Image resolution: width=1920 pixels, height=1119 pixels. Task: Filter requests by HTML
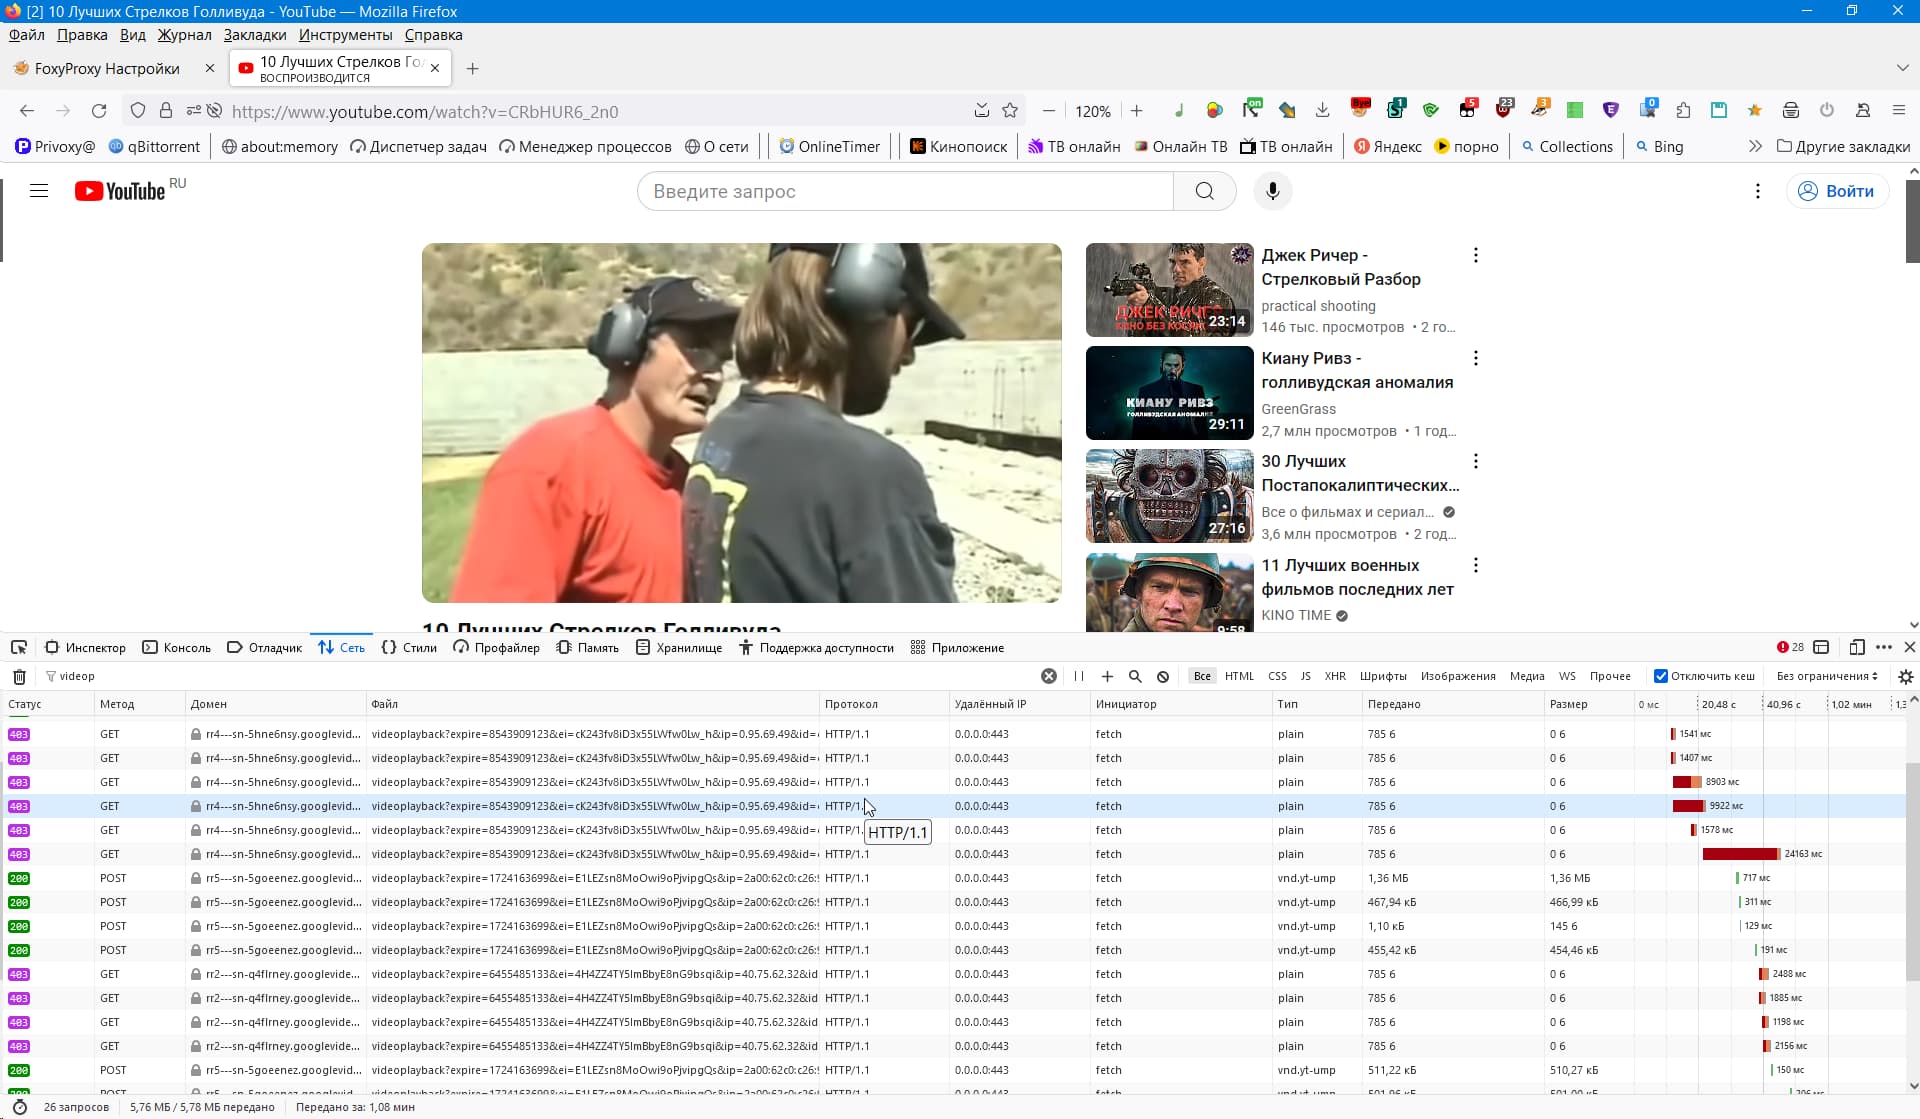1239,676
